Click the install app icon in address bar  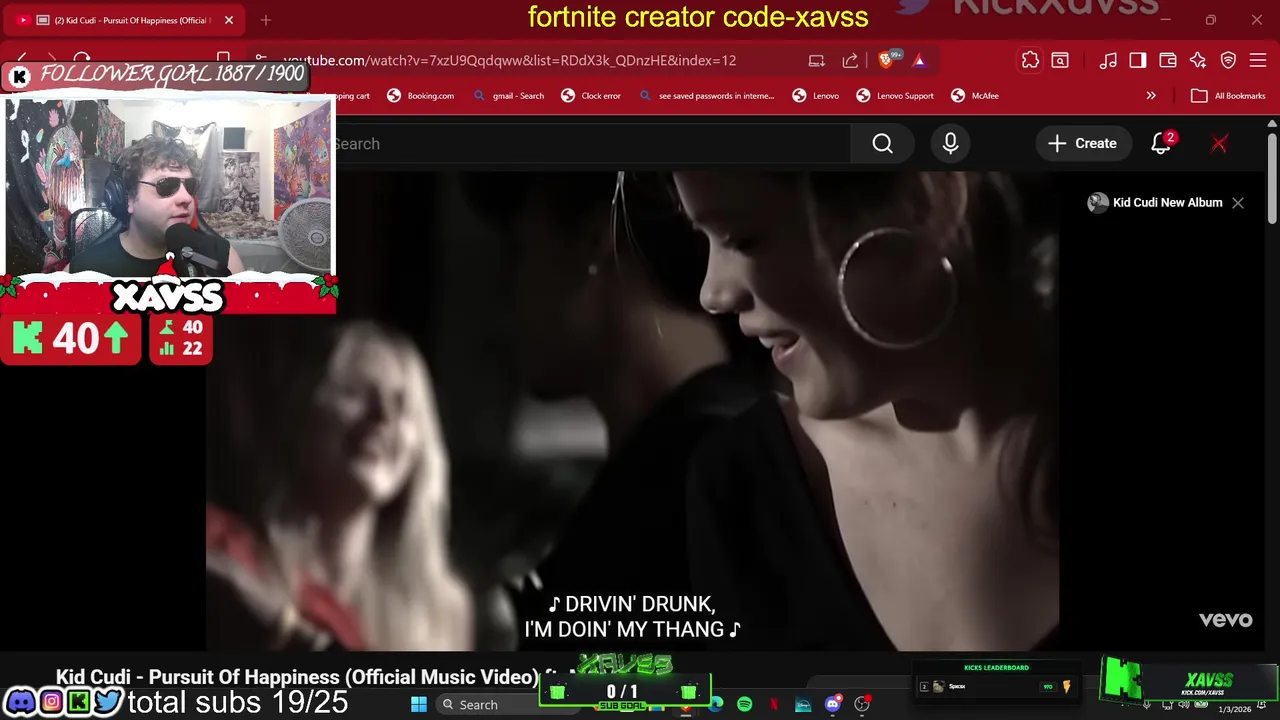[x=817, y=61]
